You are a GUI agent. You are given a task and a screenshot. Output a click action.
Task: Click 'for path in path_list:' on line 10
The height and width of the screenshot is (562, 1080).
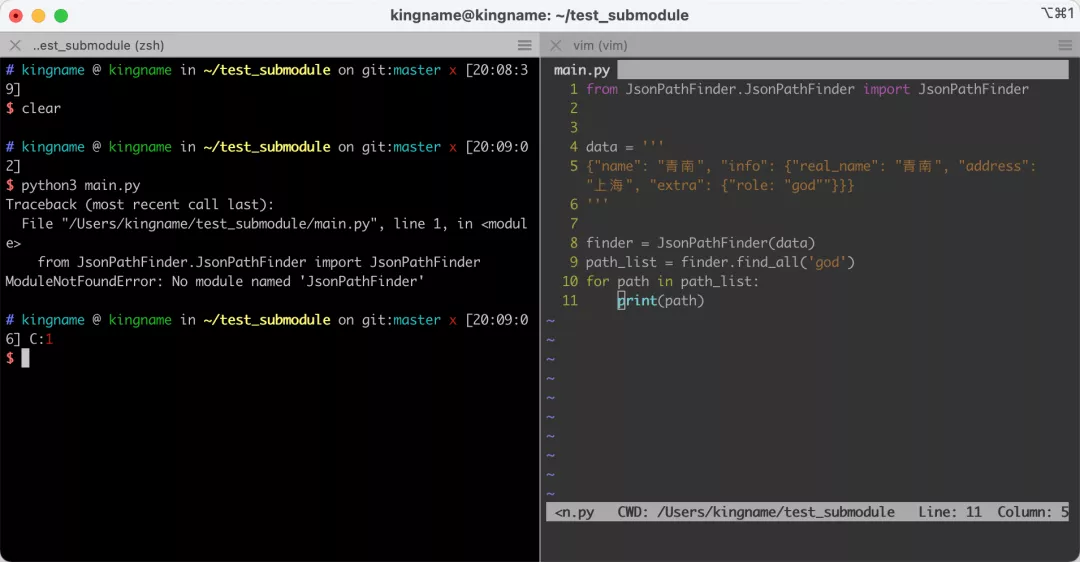pyautogui.click(x=672, y=282)
